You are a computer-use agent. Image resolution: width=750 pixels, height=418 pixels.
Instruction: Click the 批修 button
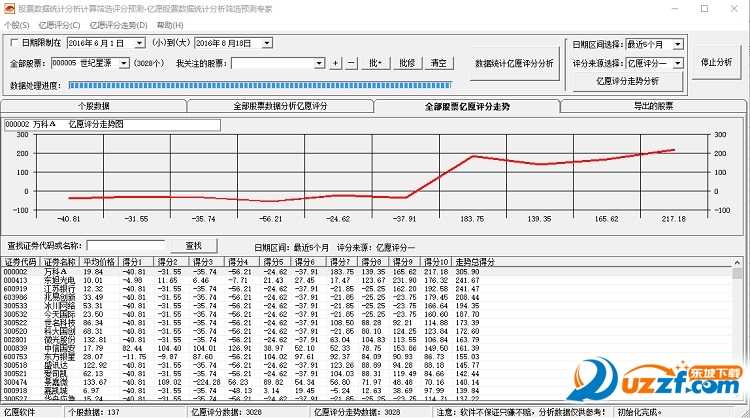407,63
